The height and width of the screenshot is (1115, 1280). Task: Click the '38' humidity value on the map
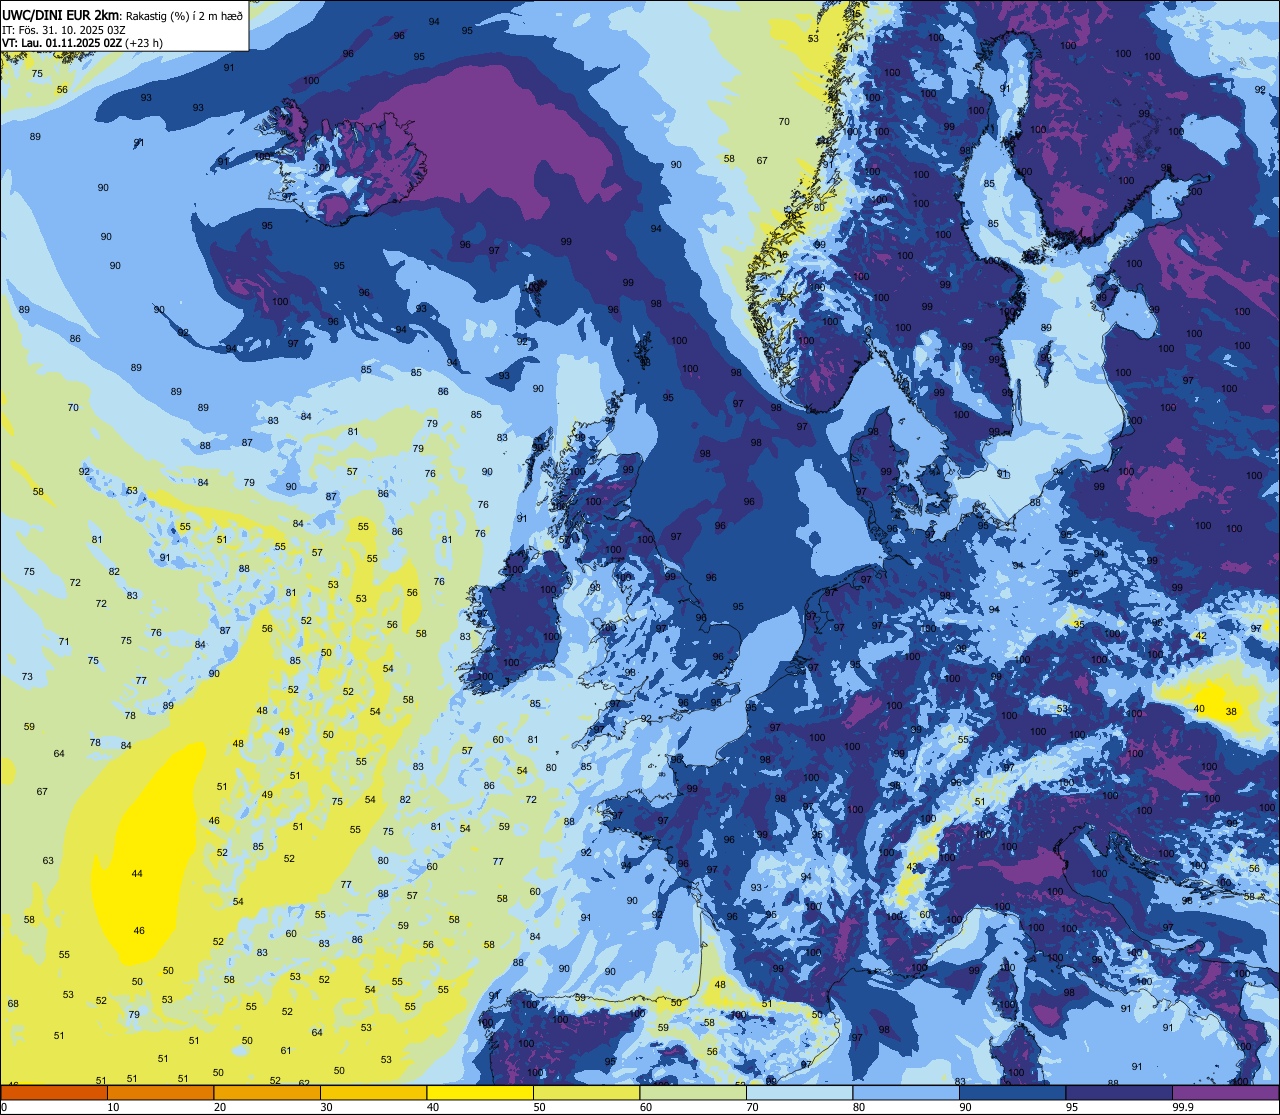pos(1231,712)
